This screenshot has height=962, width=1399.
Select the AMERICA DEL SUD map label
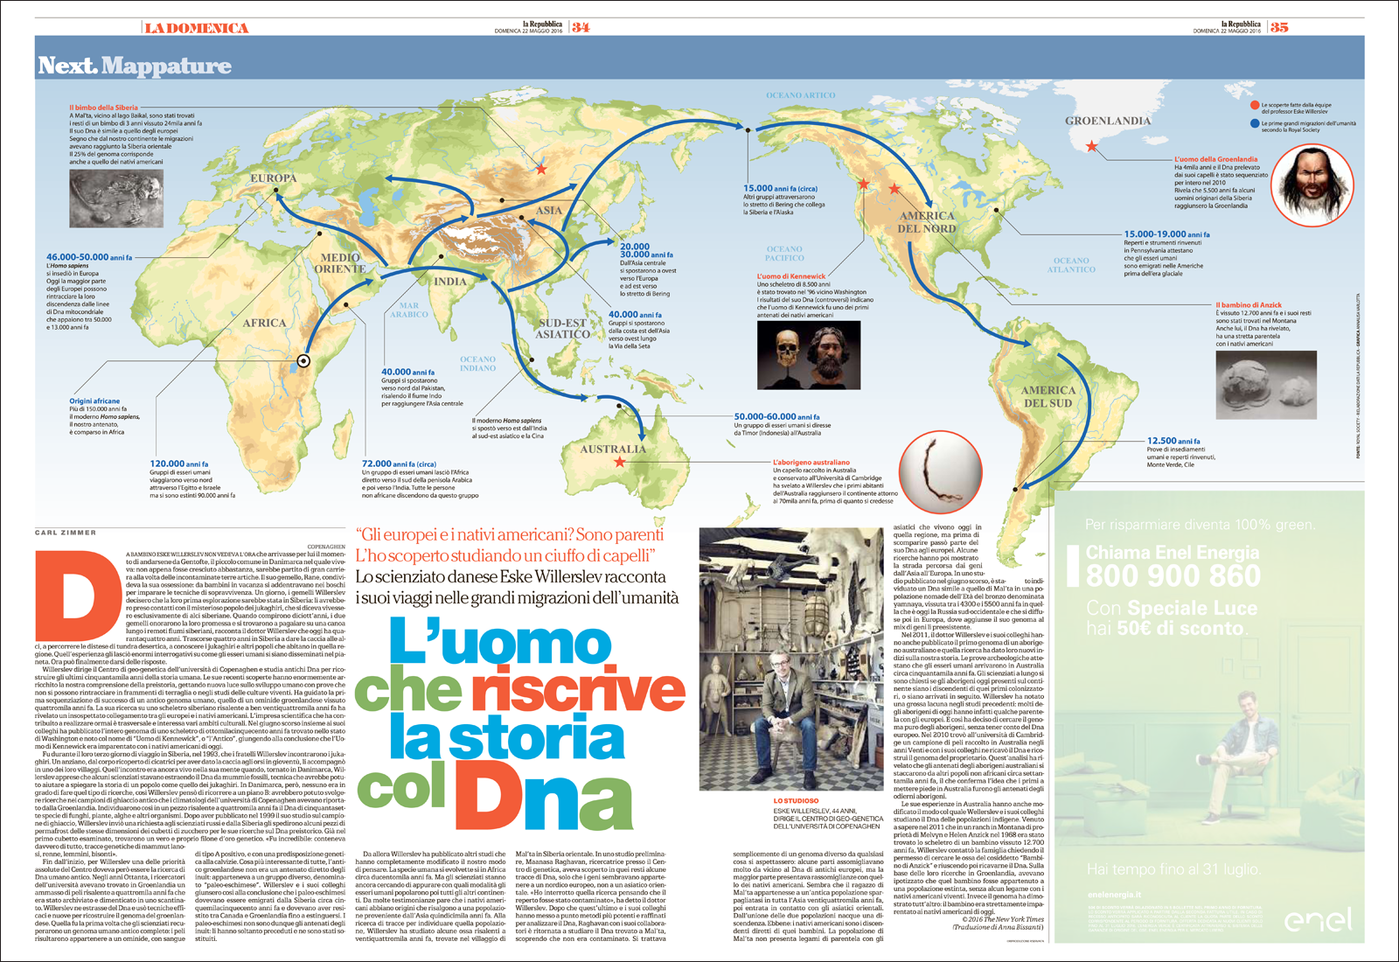[1048, 397]
